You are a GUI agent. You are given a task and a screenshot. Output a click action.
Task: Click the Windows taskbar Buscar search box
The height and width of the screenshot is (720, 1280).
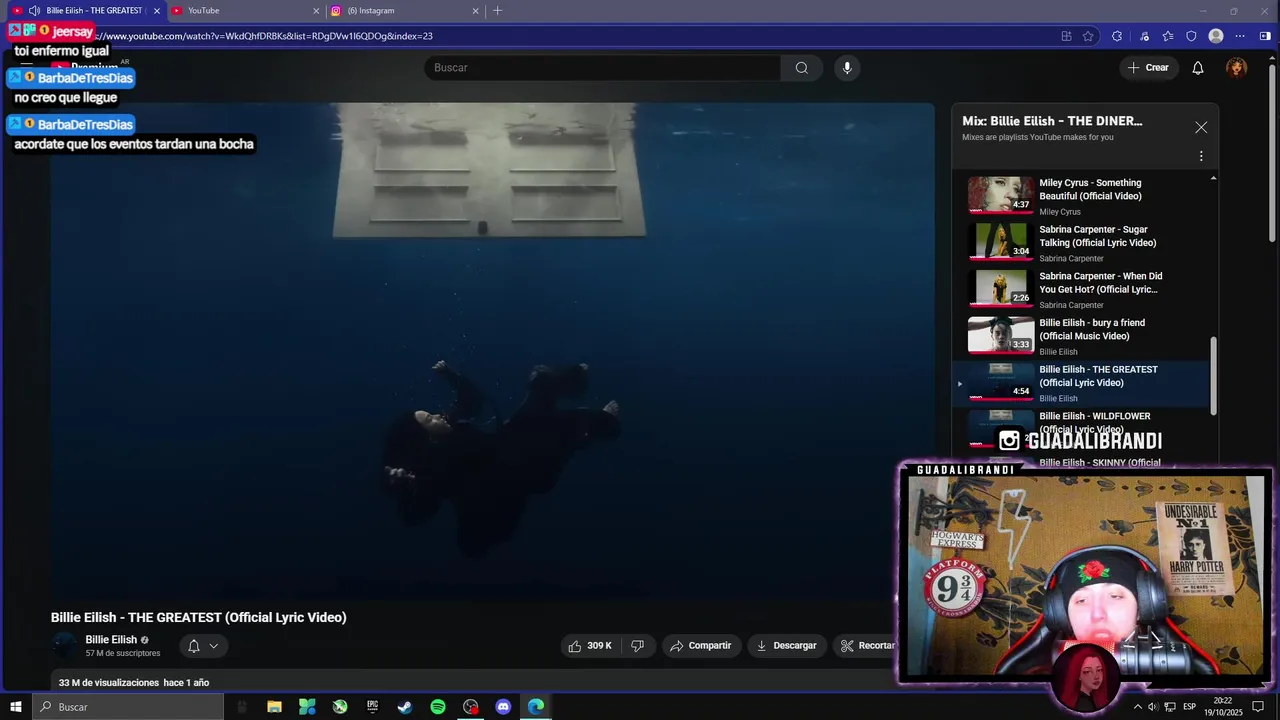(x=128, y=707)
